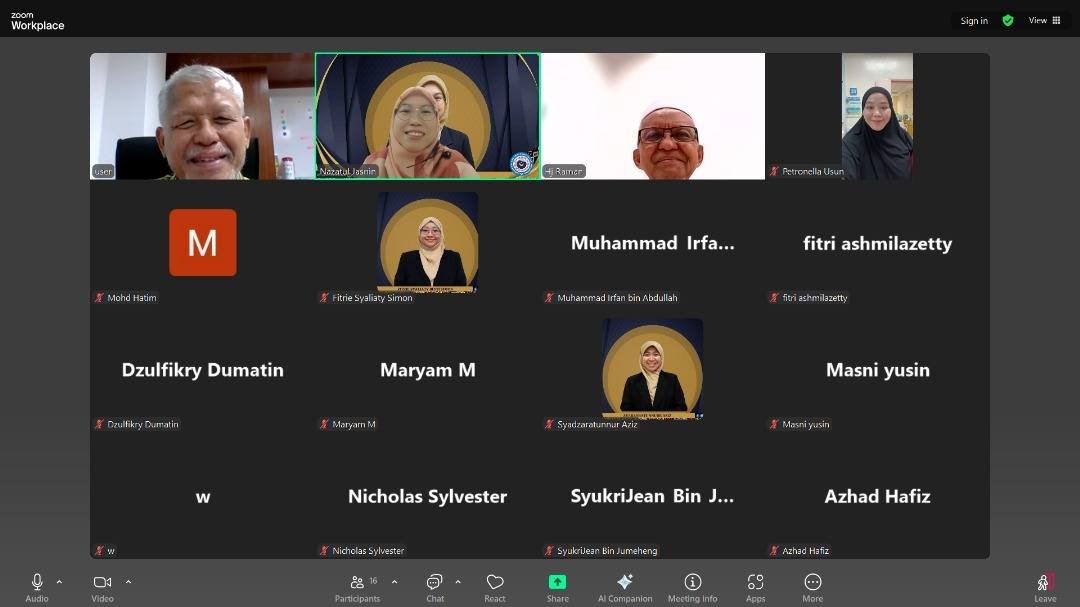Toggle microphone with the Audio button
Viewport: 1080px width, 607px height.
37,587
